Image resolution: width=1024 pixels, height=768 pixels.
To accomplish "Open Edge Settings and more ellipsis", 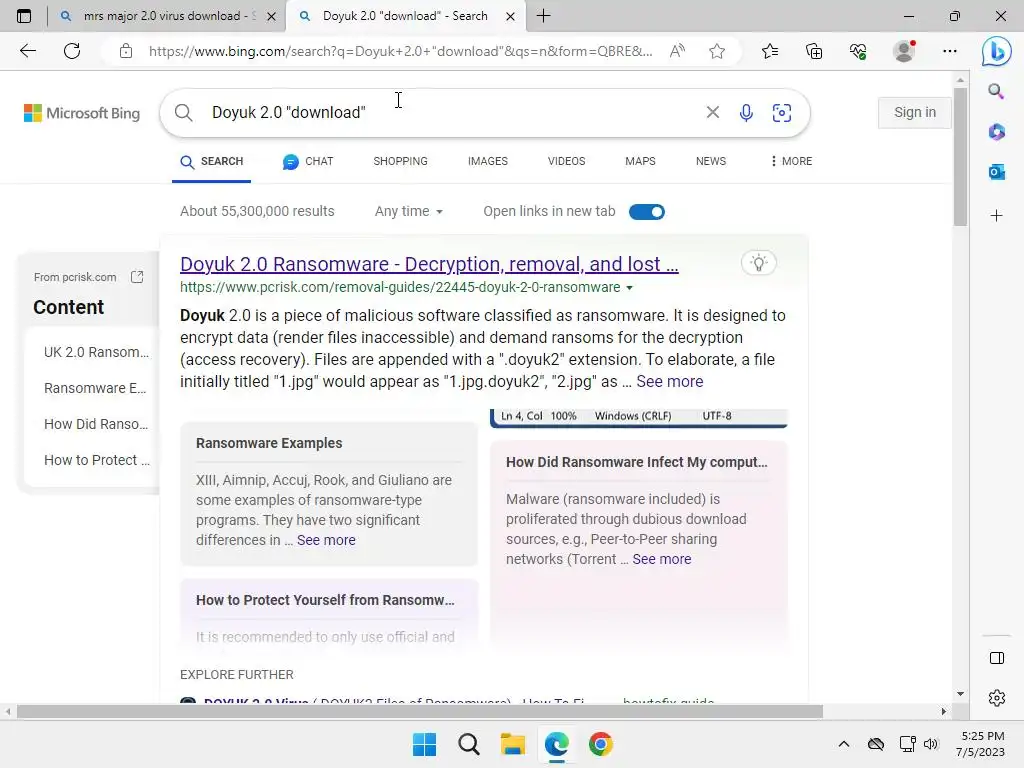I will tap(950, 51).
